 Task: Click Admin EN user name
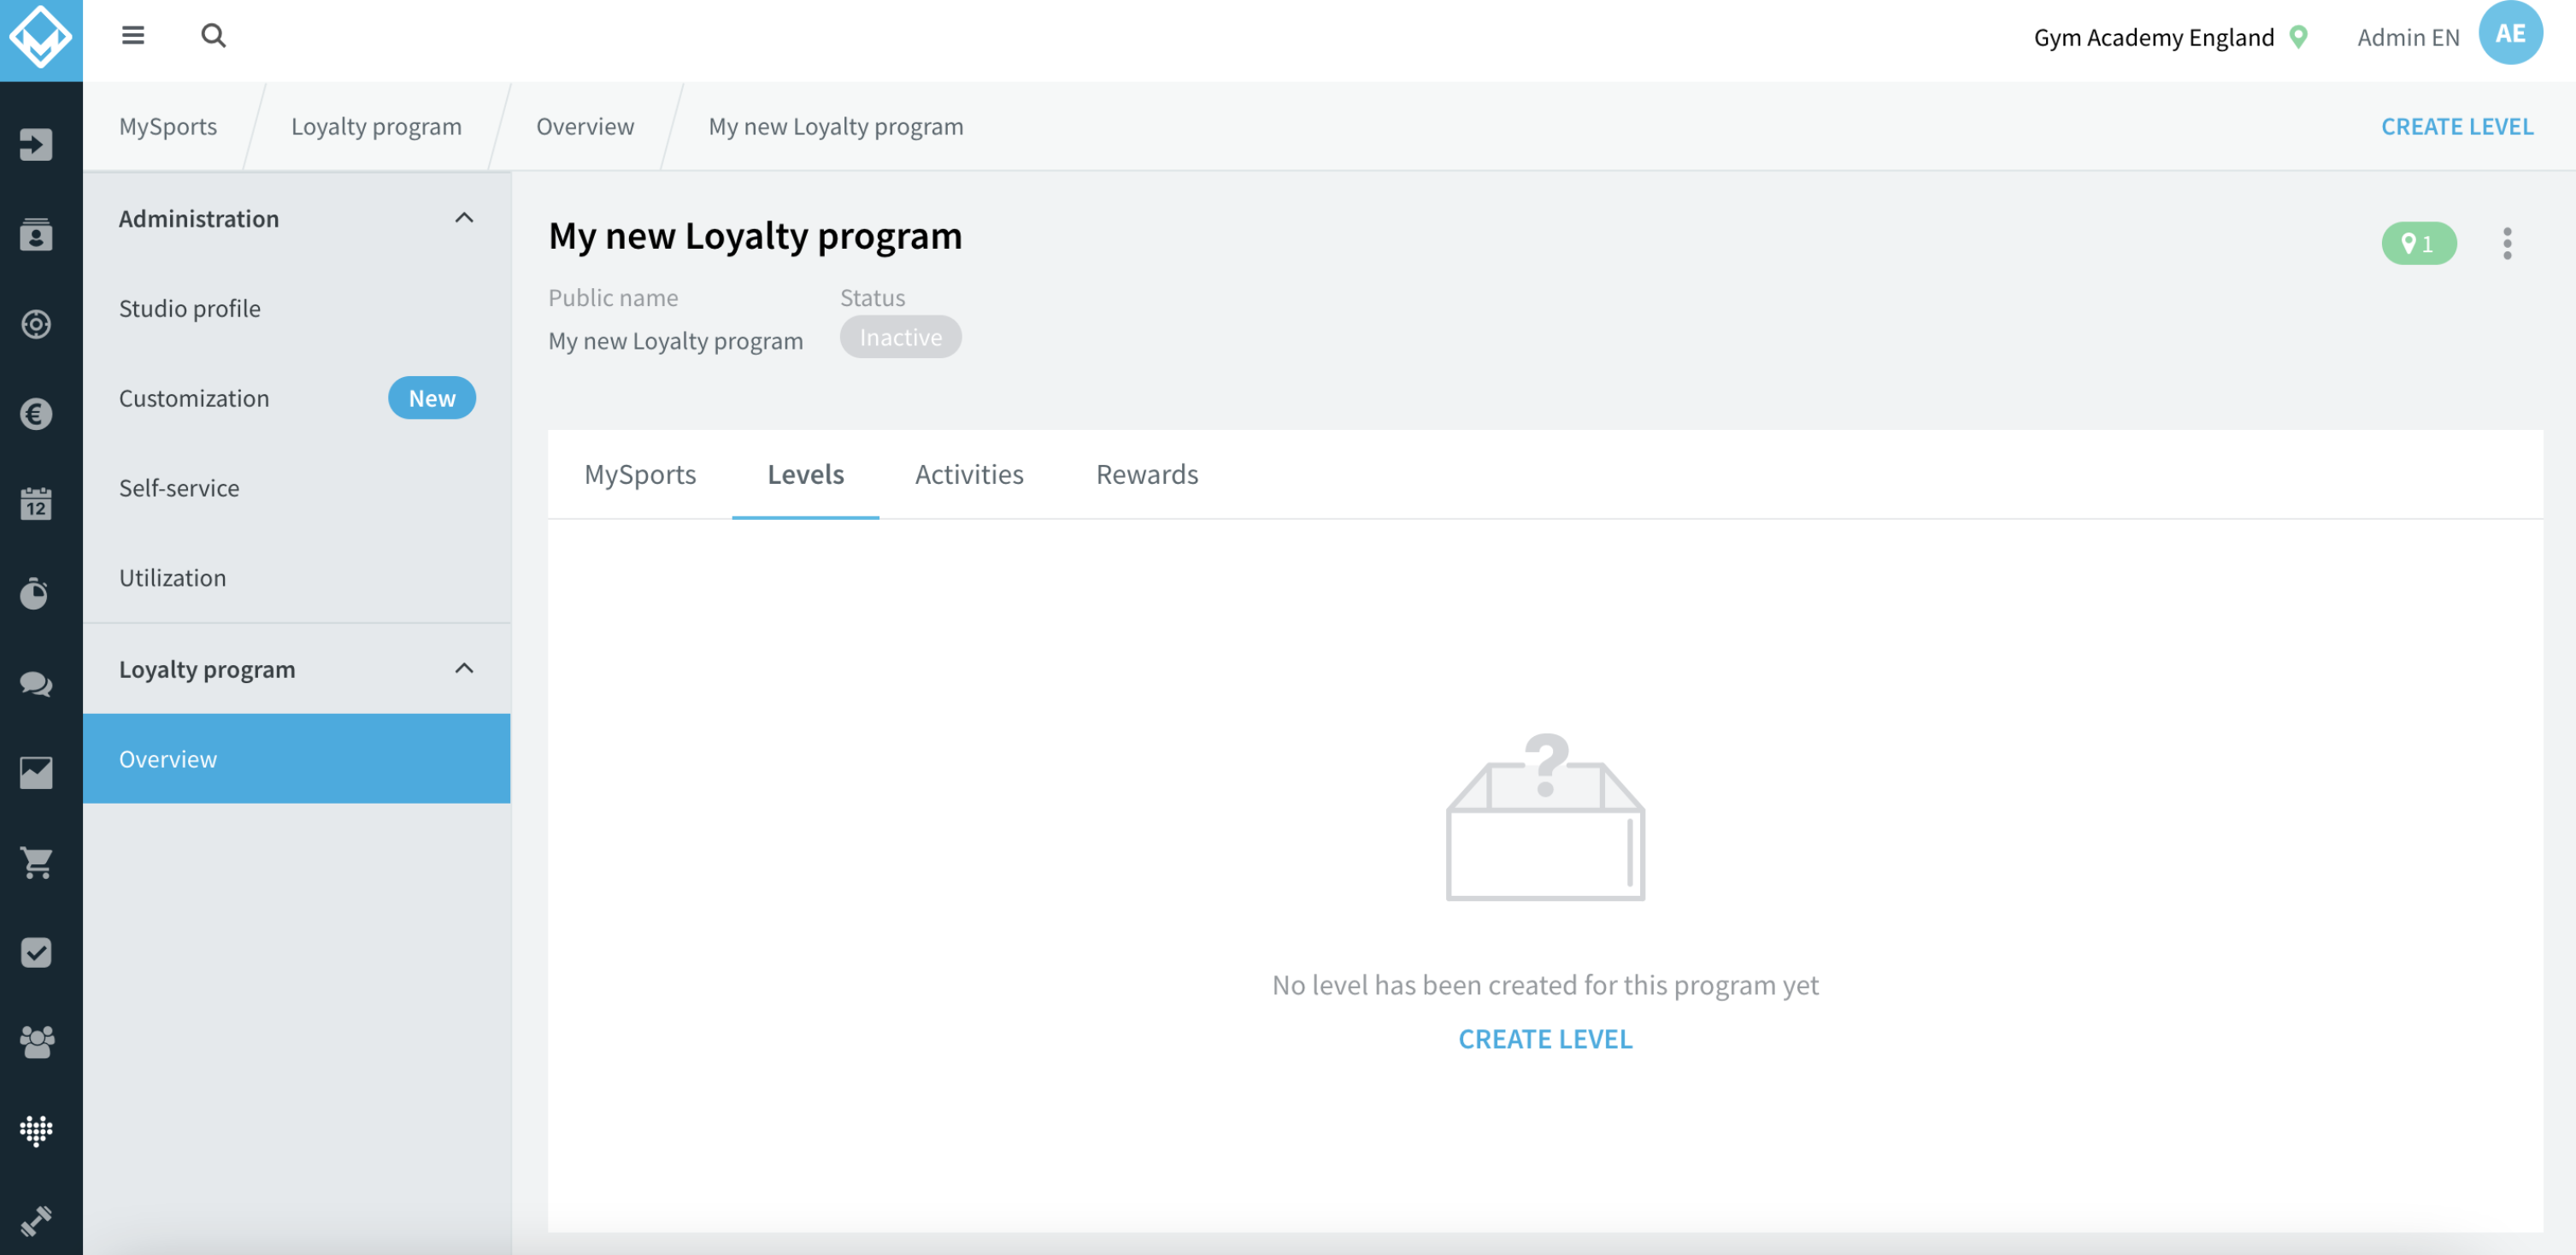[x=2408, y=37]
